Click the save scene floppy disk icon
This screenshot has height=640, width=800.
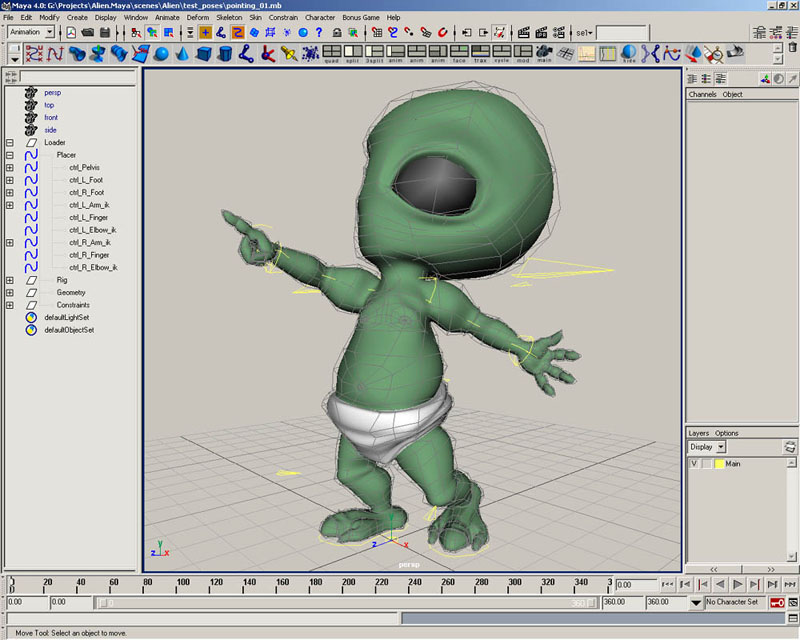[104, 32]
